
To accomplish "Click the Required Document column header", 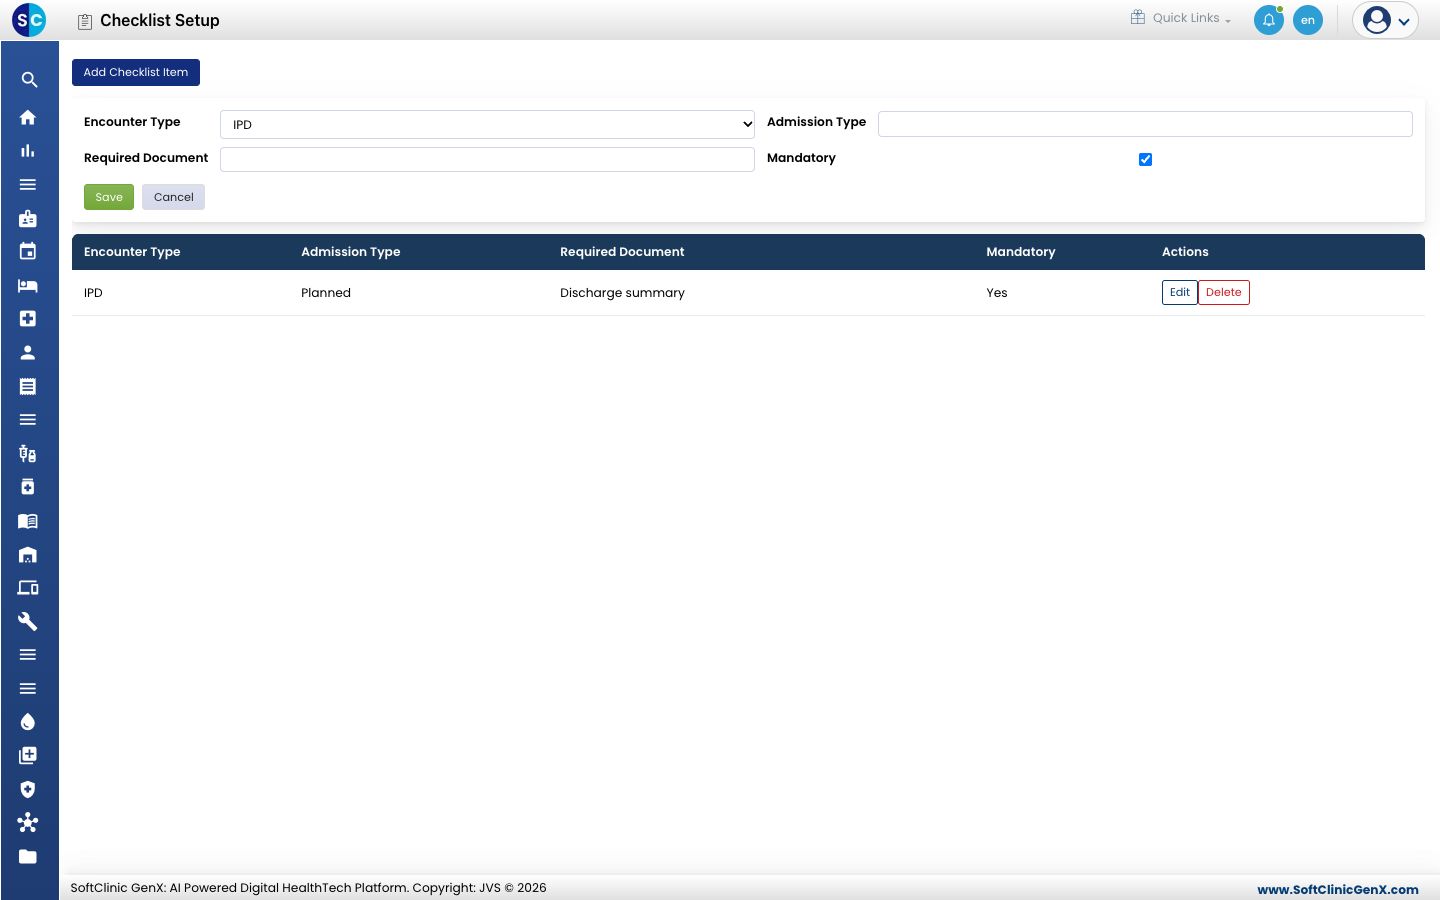I will pos(622,252).
